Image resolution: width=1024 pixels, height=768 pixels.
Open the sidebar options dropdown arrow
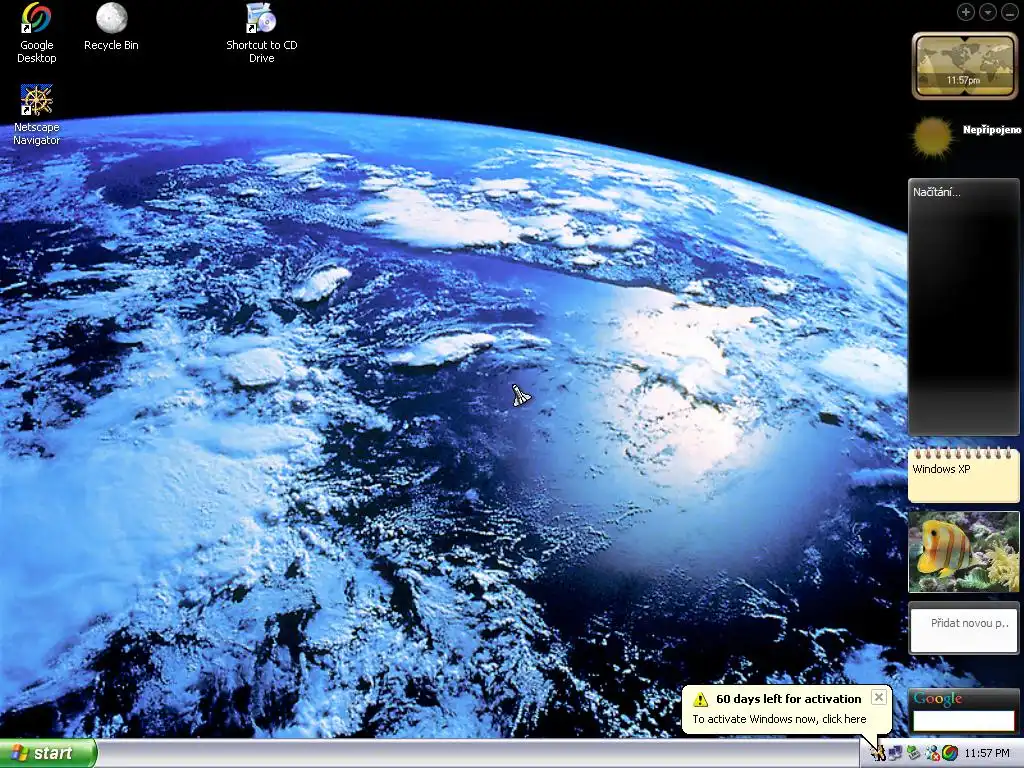(x=987, y=12)
